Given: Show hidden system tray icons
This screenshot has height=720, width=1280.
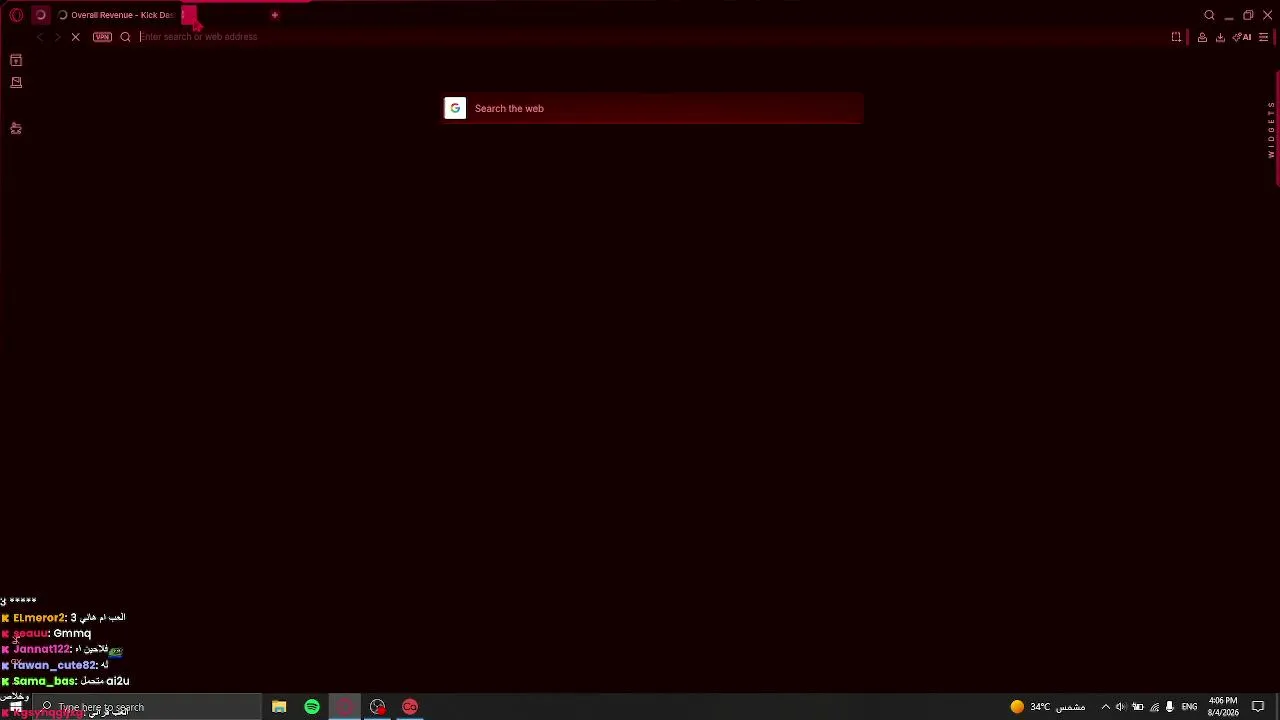Looking at the screenshot, I should pyautogui.click(x=1105, y=707).
